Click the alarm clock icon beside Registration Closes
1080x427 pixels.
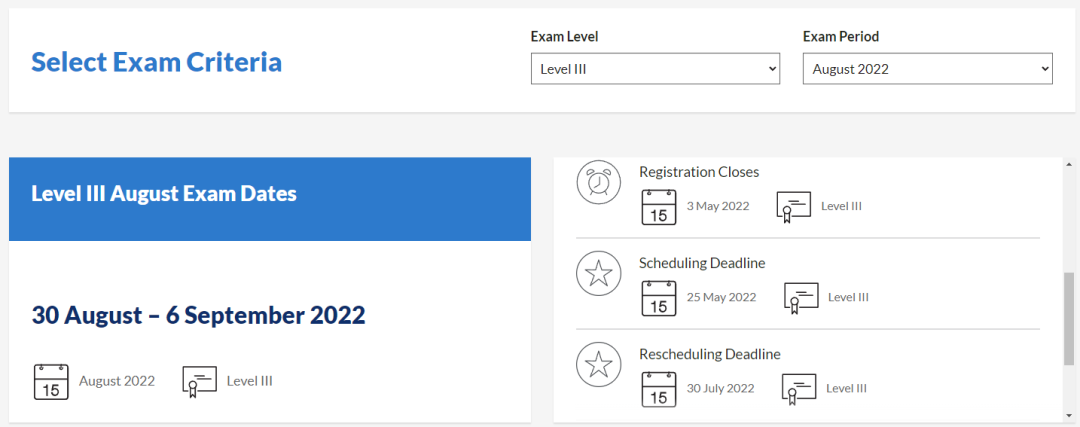[x=598, y=183]
